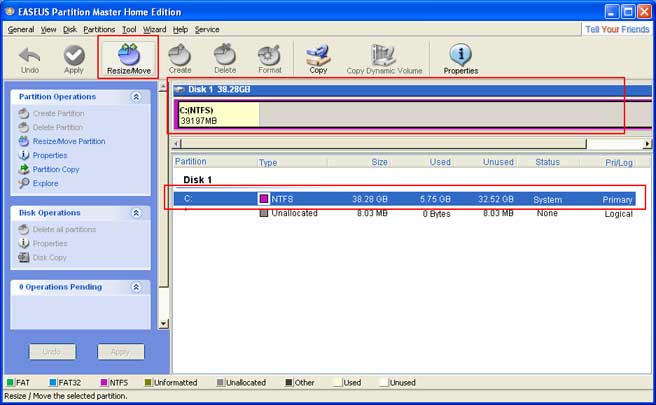Click the Delete toolbar icon
The image size is (656, 405).
(225, 59)
